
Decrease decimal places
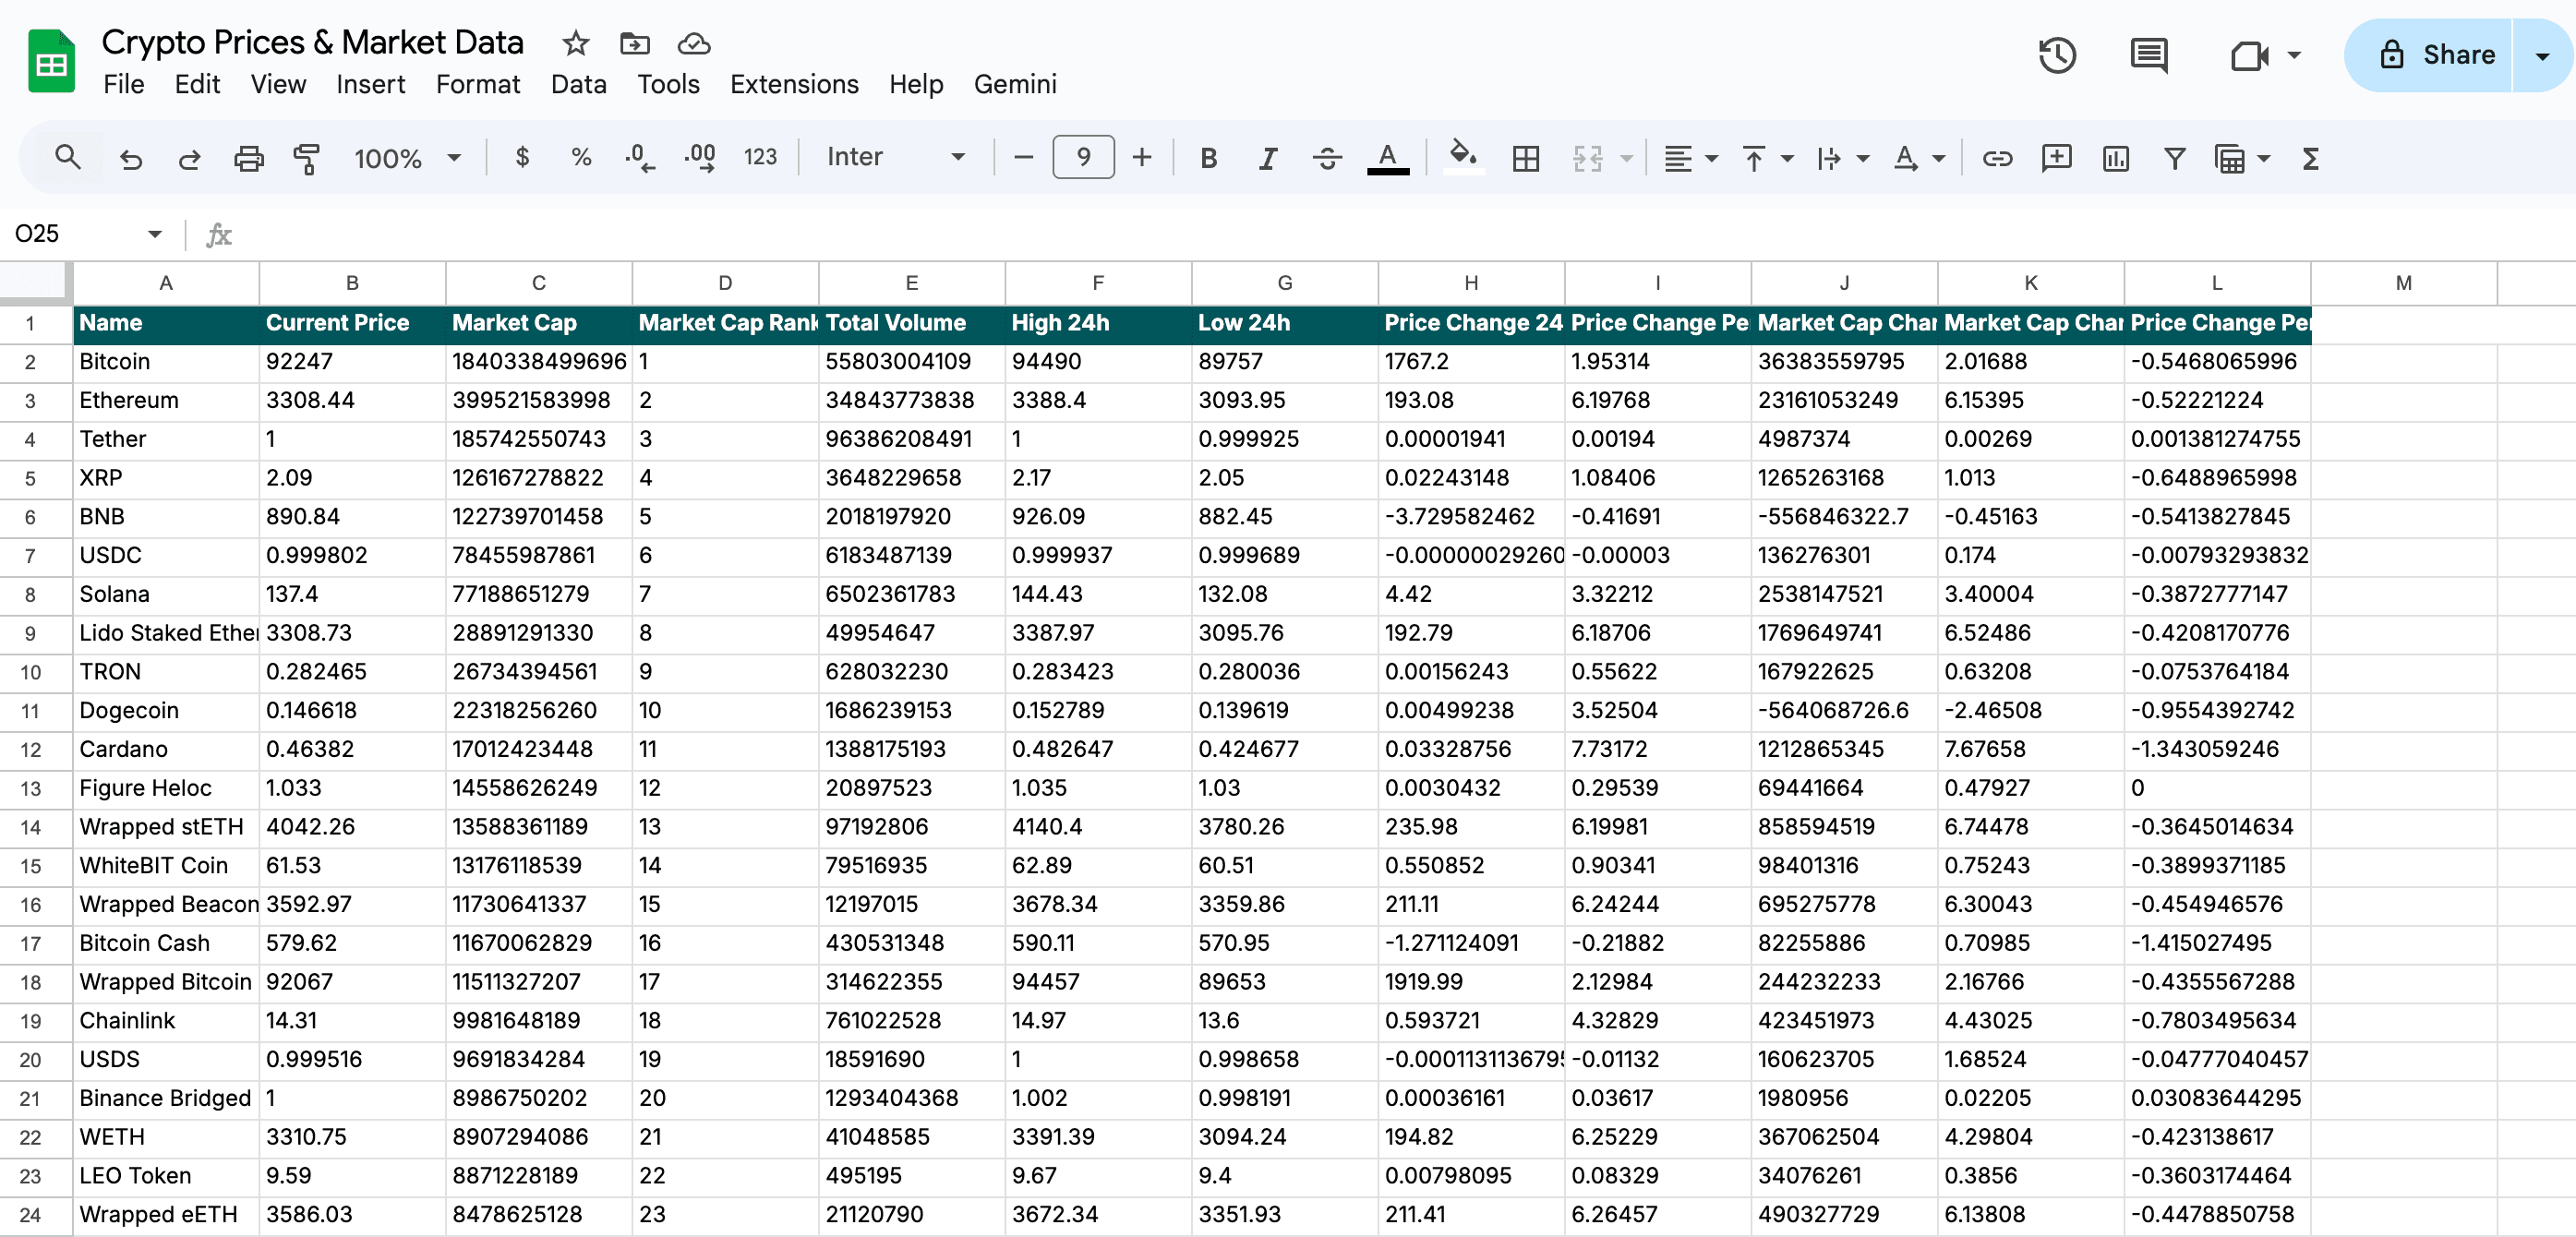coord(639,157)
